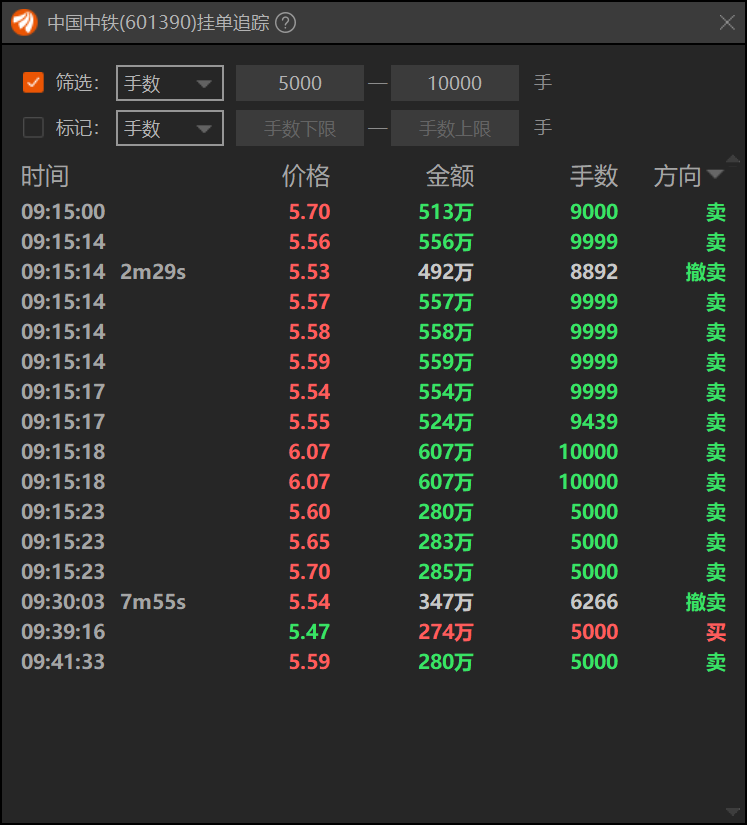Enable the 标记 mark checkbox

[x=34, y=128]
